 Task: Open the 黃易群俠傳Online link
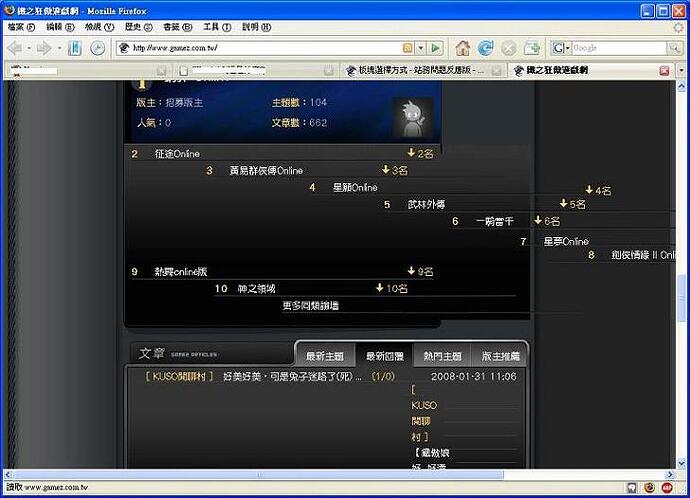point(266,170)
